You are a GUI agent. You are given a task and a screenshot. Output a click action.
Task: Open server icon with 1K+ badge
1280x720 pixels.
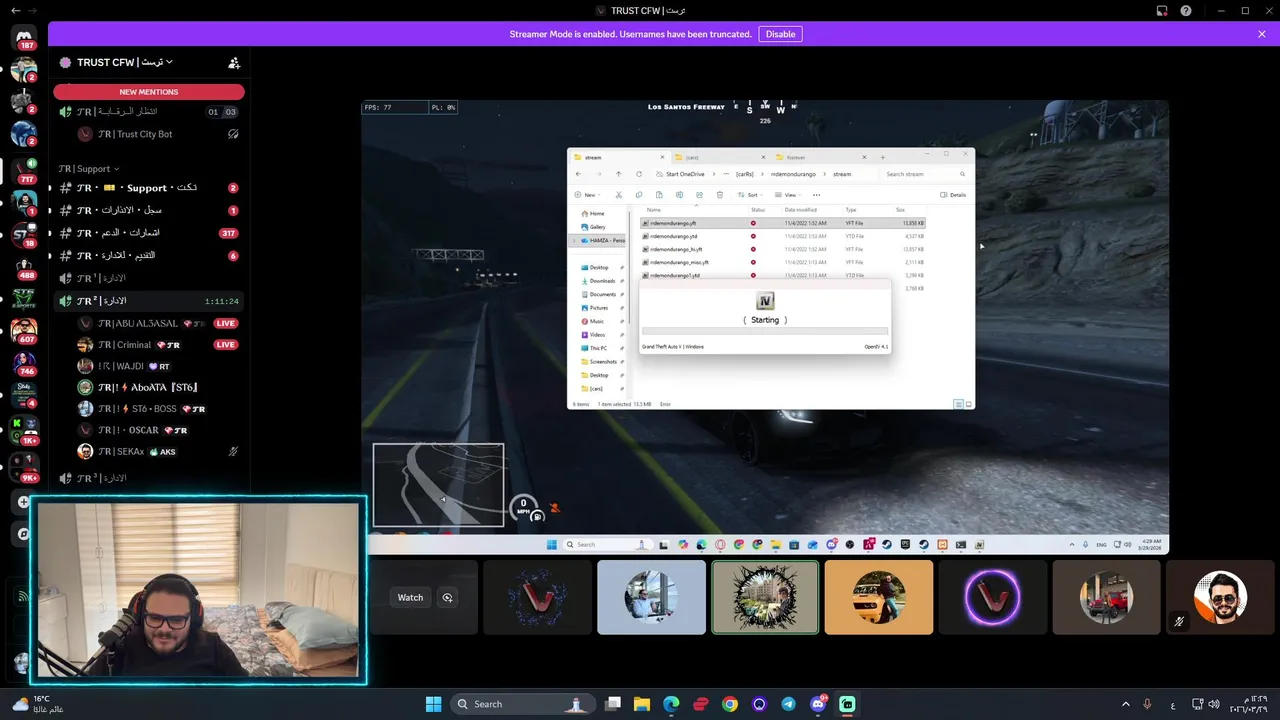[24, 430]
